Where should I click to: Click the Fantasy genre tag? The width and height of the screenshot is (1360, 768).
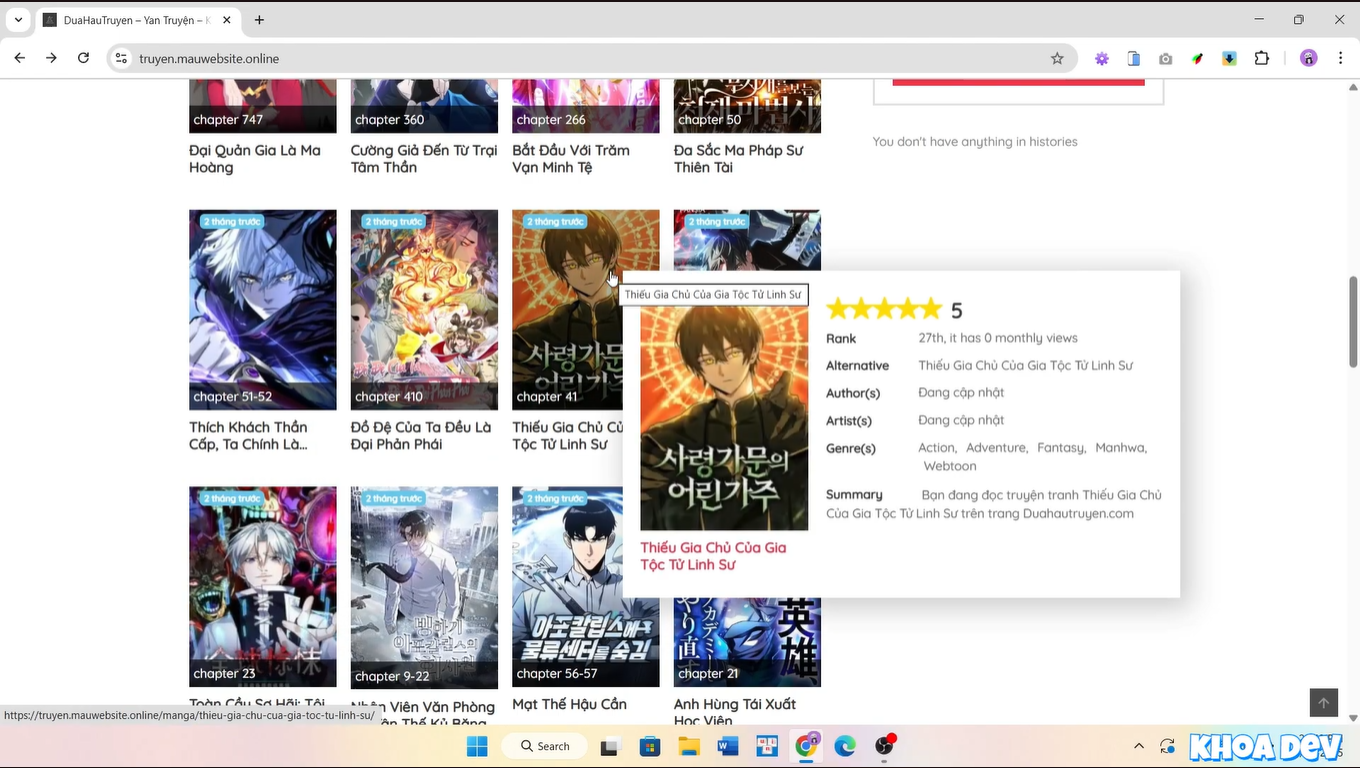(x=1061, y=448)
